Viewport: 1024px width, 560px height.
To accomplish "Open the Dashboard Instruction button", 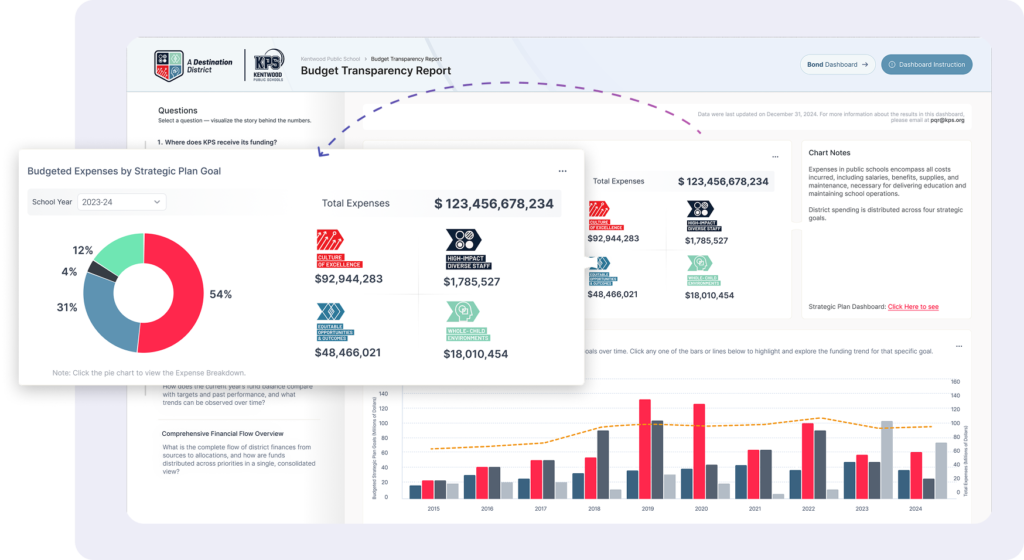I will click(926, 64).
